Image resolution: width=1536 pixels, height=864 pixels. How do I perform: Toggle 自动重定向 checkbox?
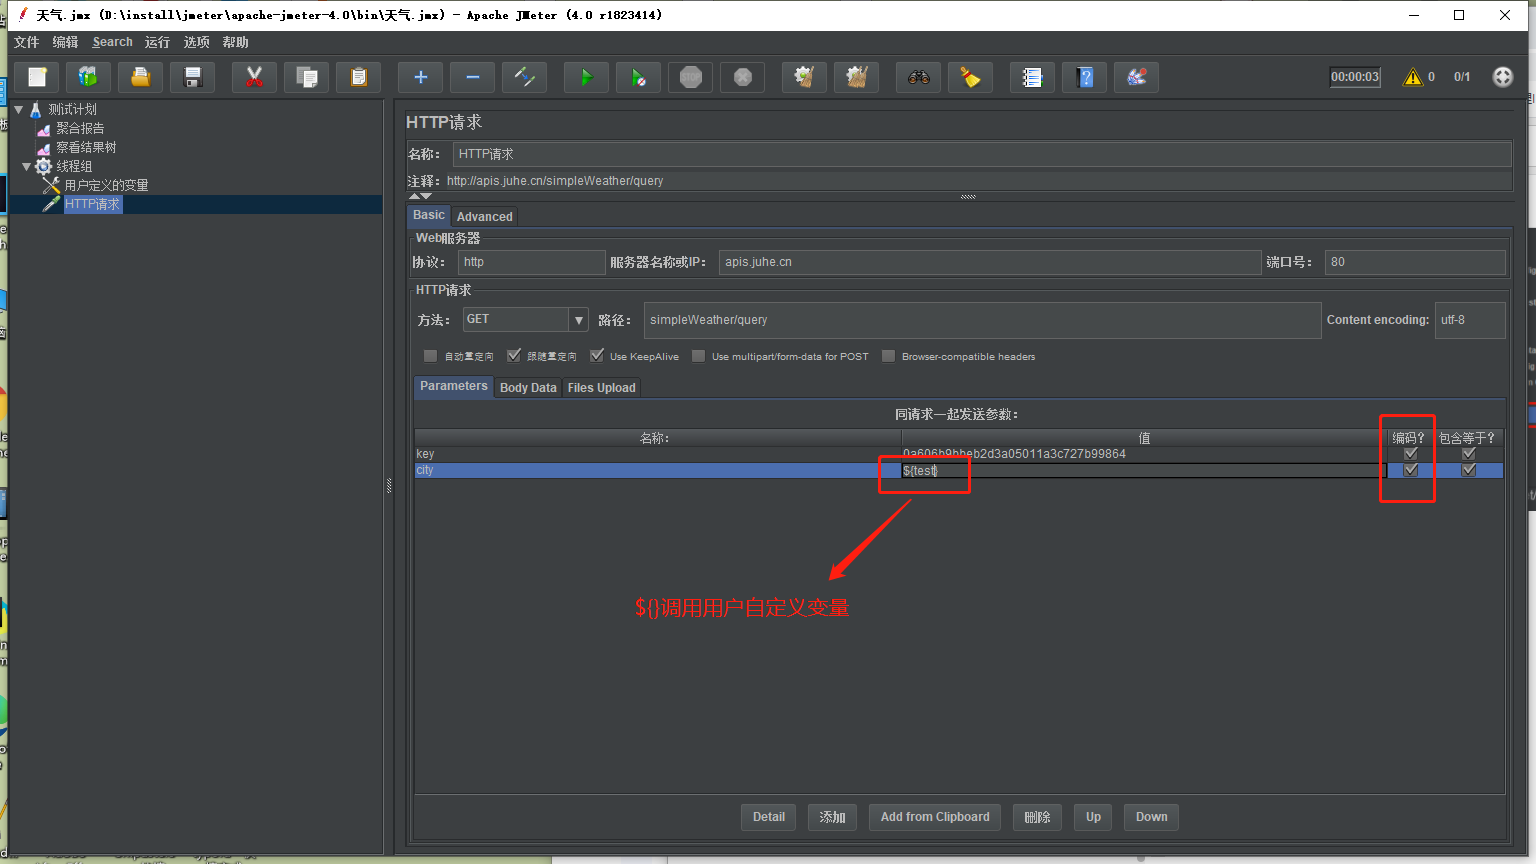430,356
